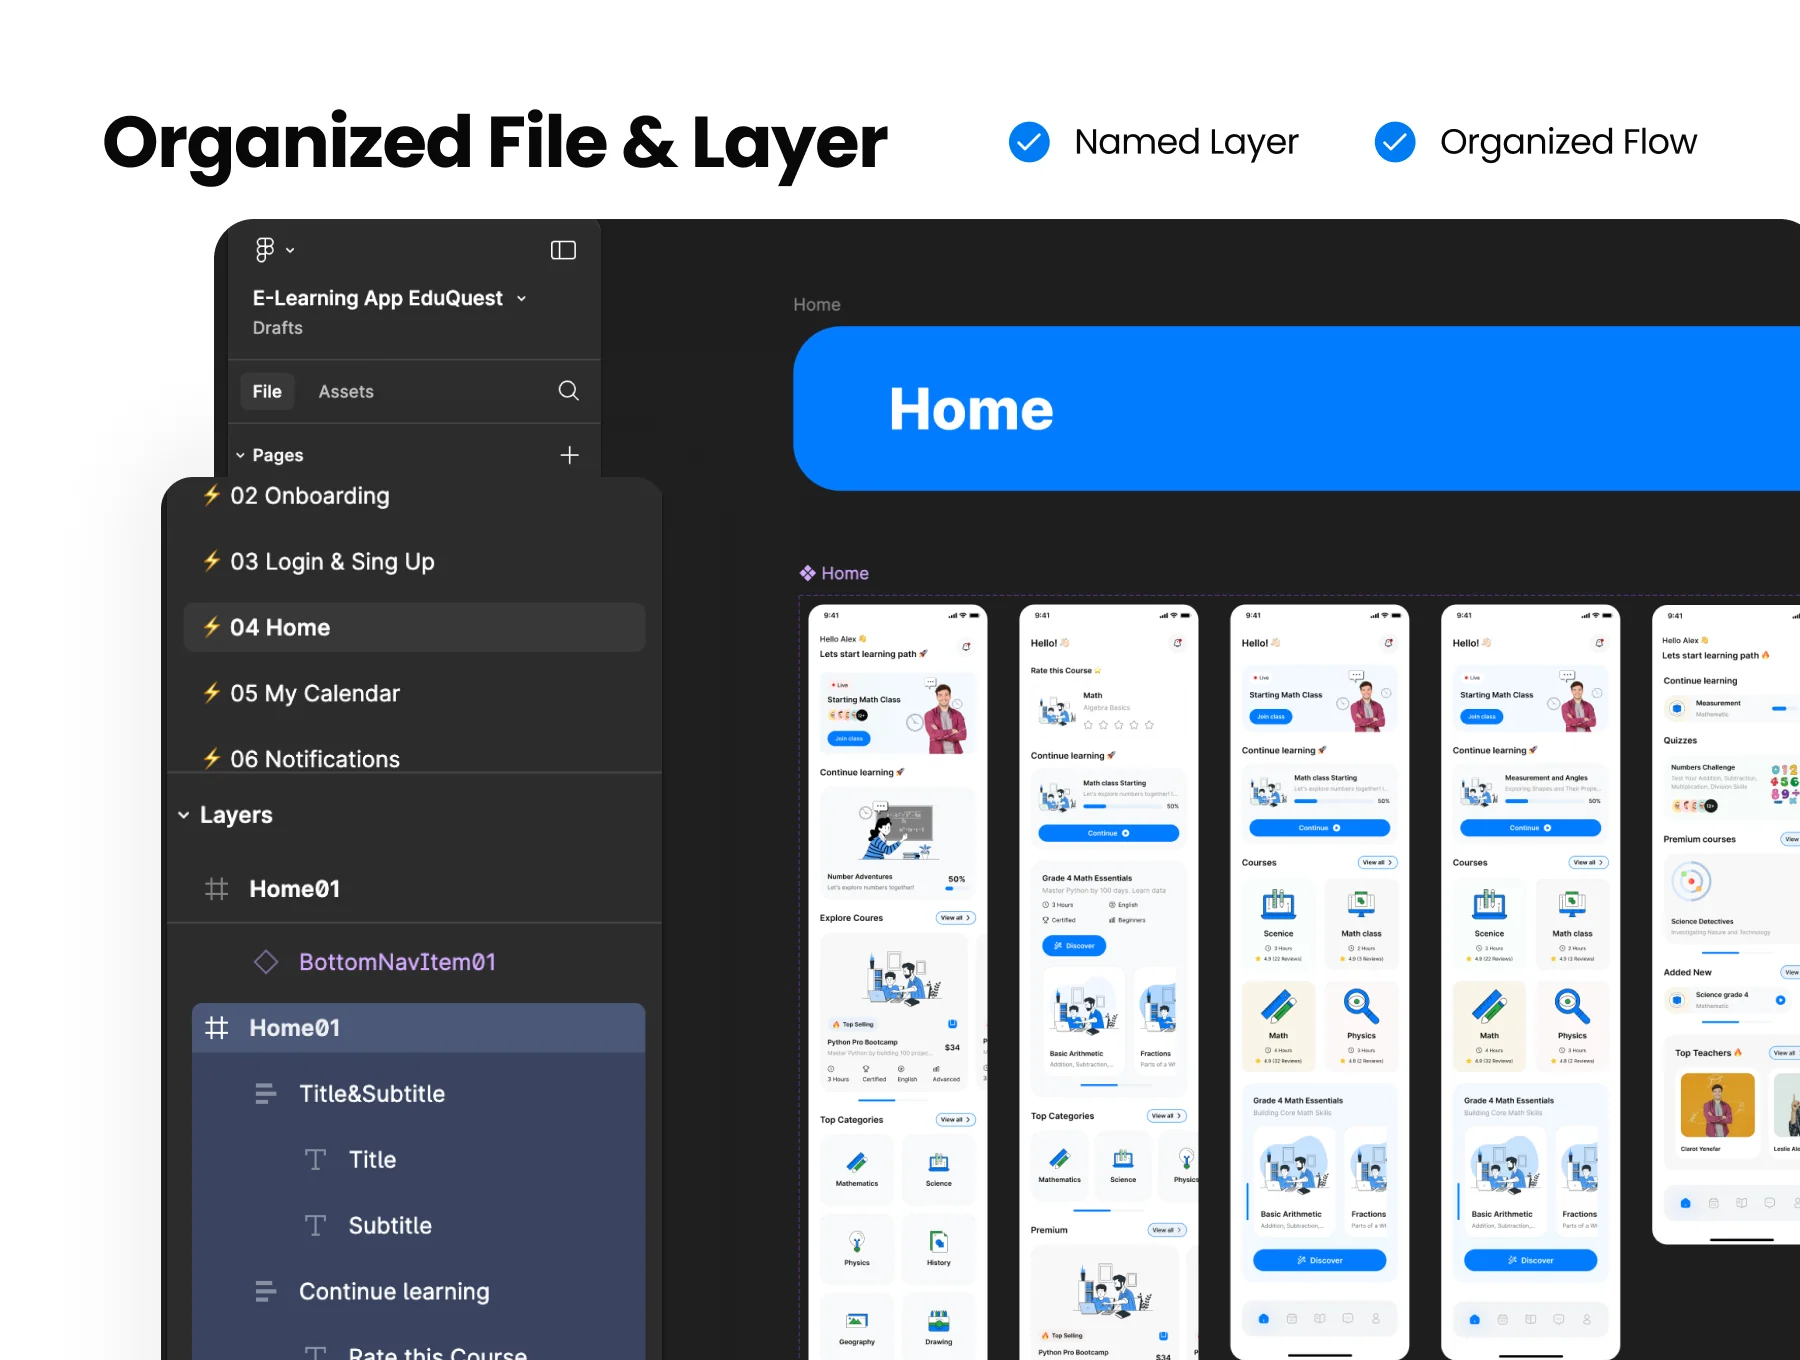Select the BottomNavItem01 component layer

(397, 962)
